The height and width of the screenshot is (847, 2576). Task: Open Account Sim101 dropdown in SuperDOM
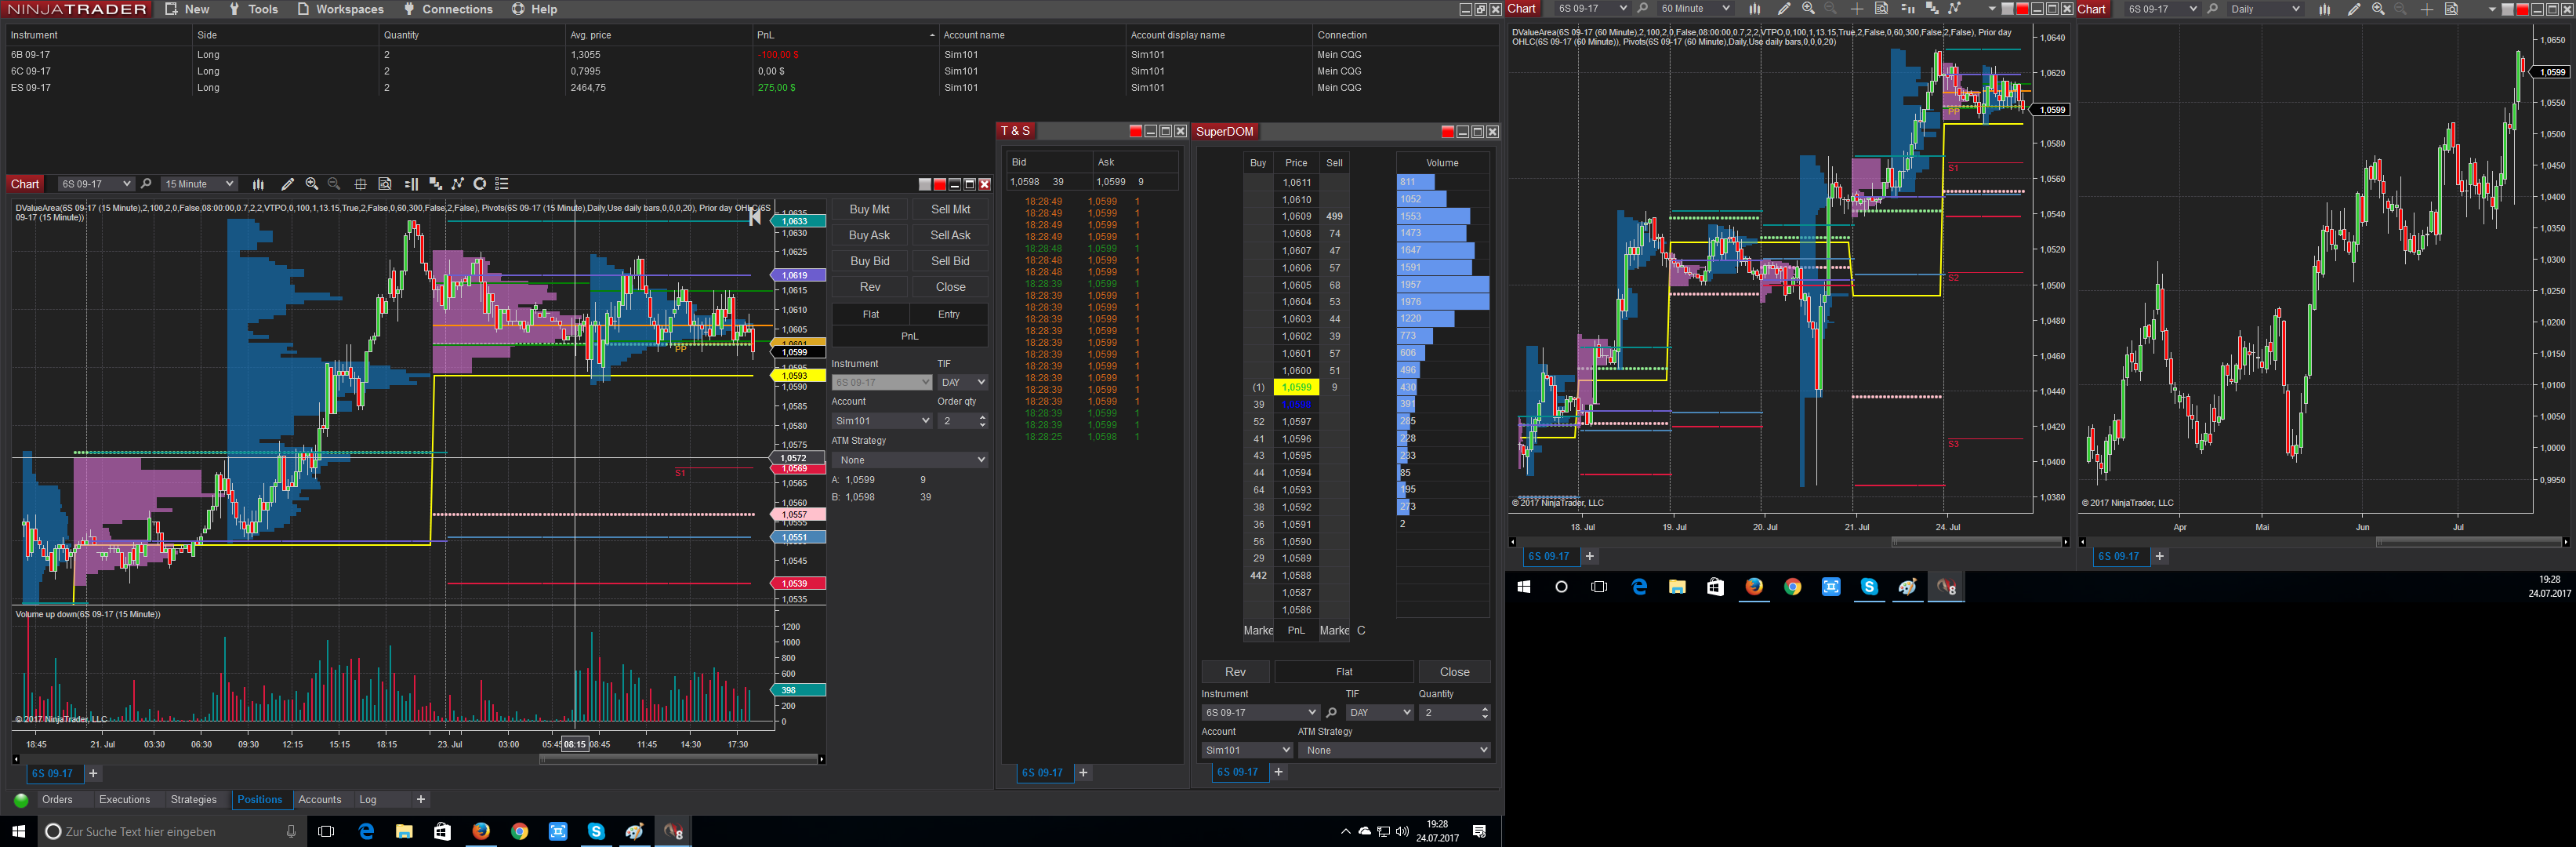(1247, 750)
